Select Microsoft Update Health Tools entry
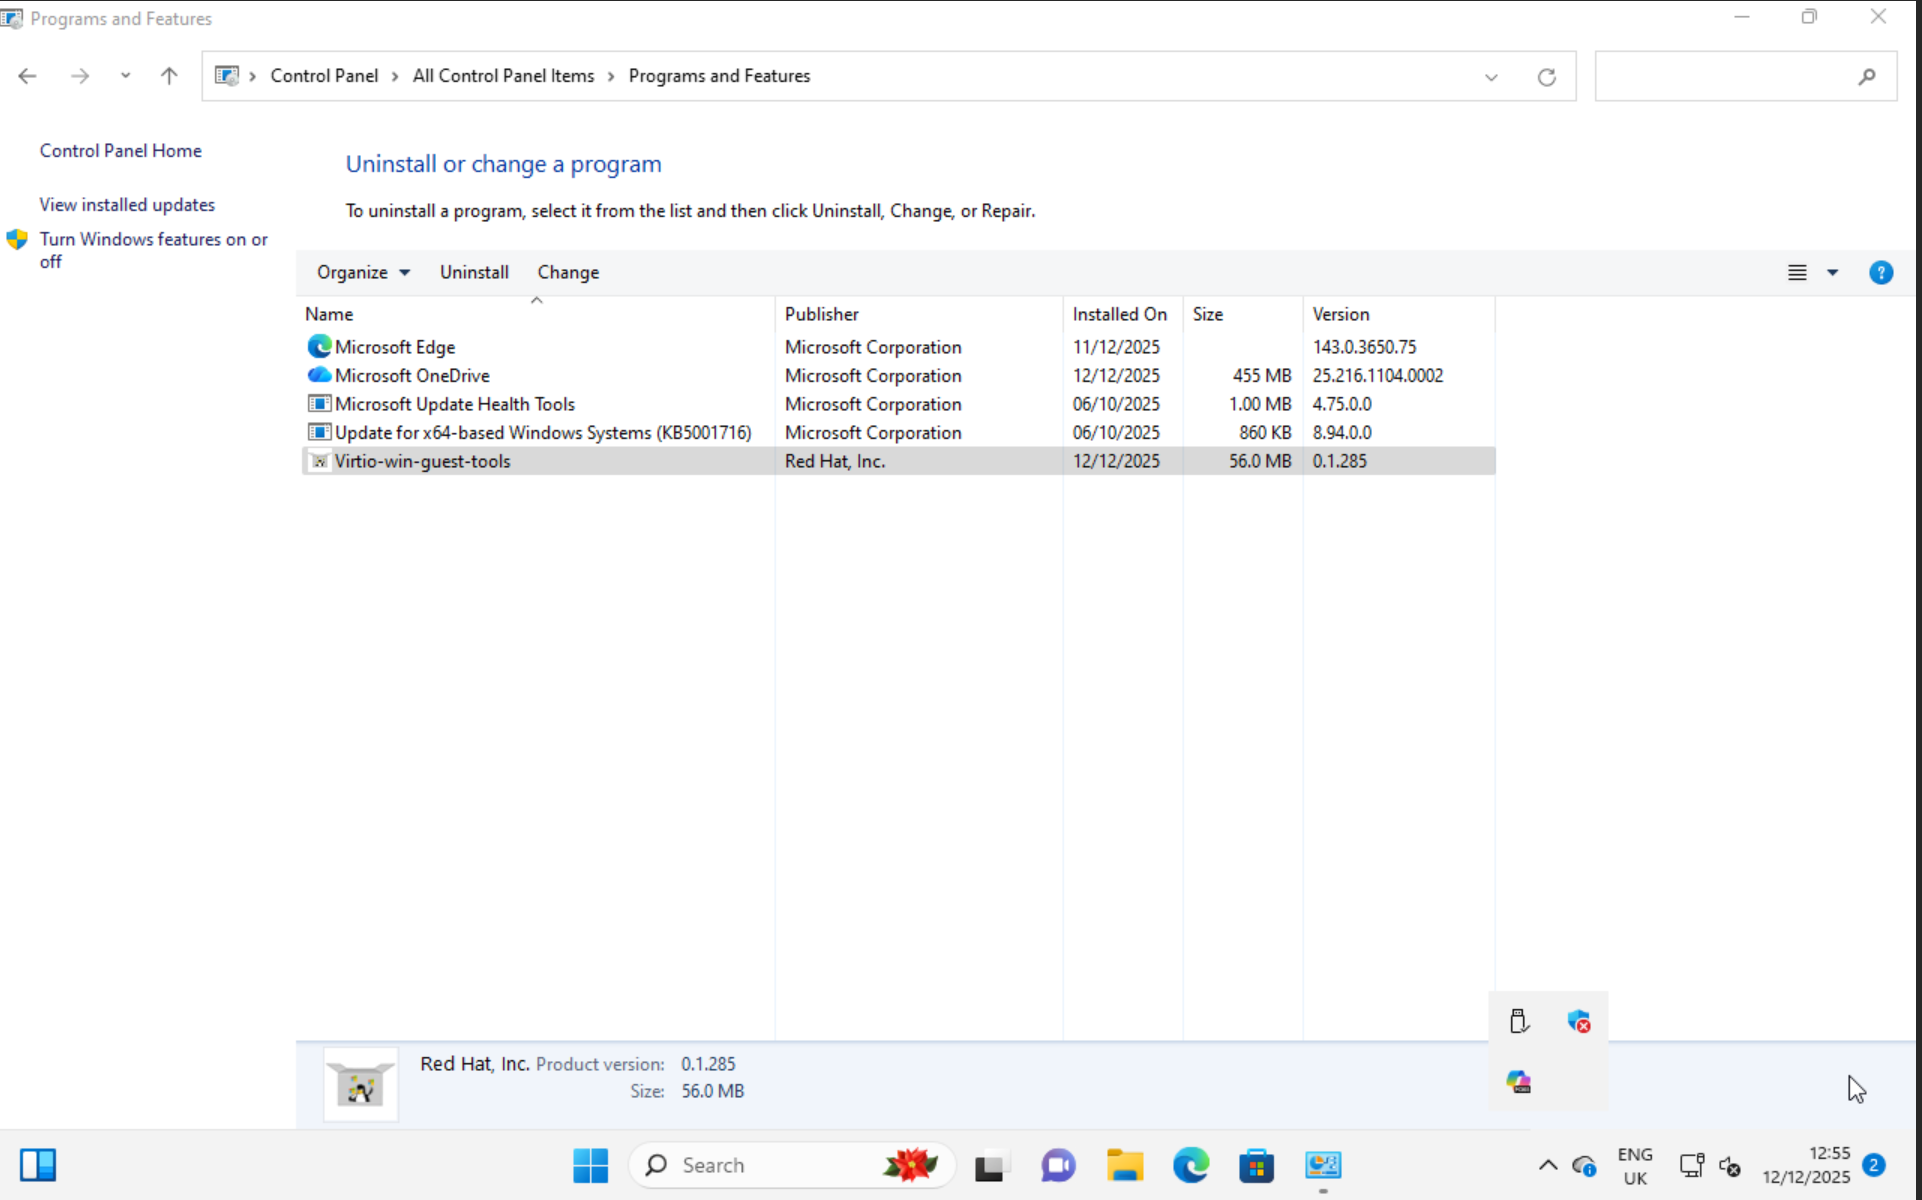The image size is (1922, 1200). 455,404
